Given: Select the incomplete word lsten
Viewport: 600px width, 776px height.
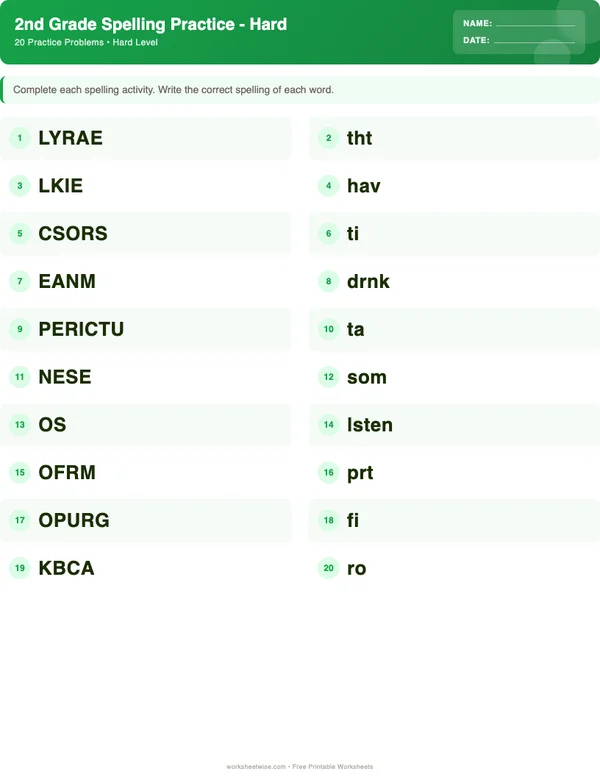Looking at the screenshot, I should pos(370,425).
